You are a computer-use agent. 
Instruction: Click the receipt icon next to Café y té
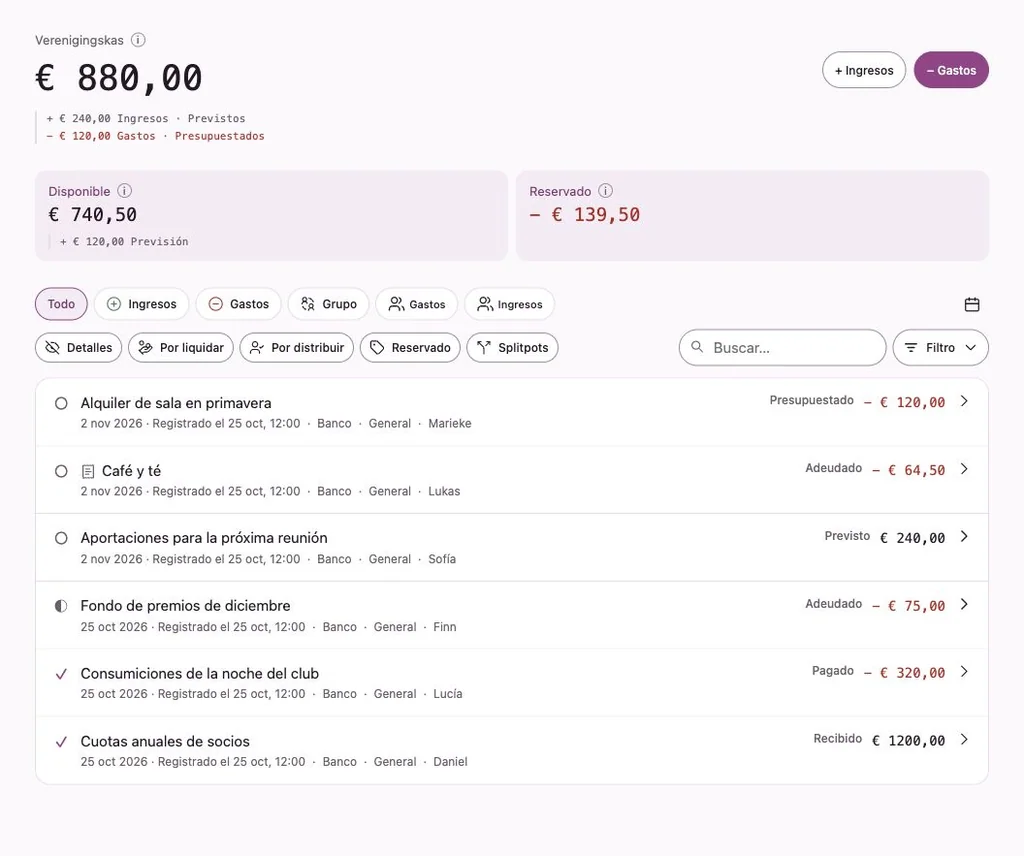coord(88,471)
